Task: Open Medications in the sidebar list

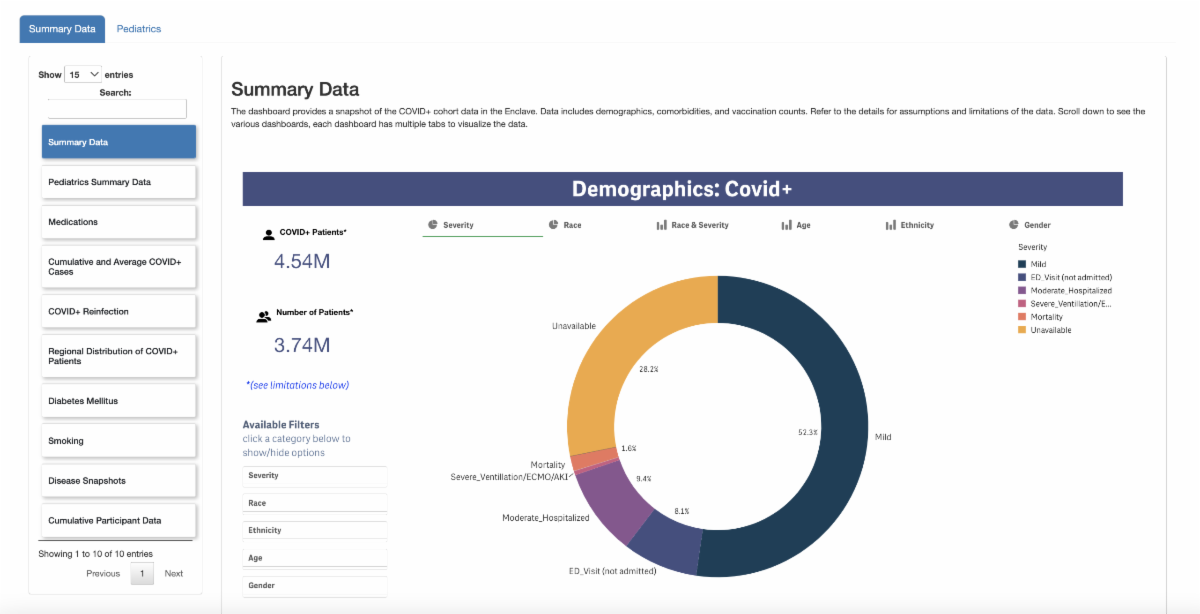Action: [118, 222]
